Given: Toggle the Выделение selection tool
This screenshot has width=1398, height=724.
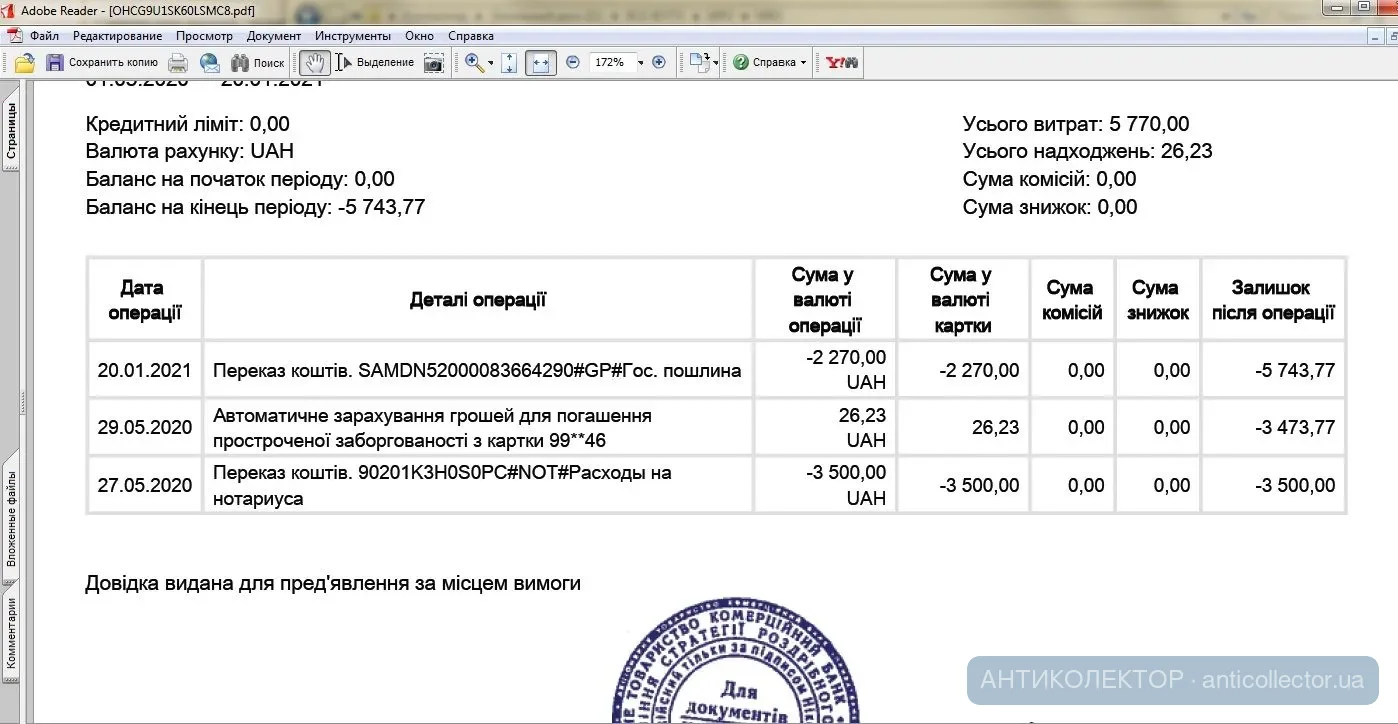Looking at the screenshot, I should pyautogui.click(x=375, y=62).
